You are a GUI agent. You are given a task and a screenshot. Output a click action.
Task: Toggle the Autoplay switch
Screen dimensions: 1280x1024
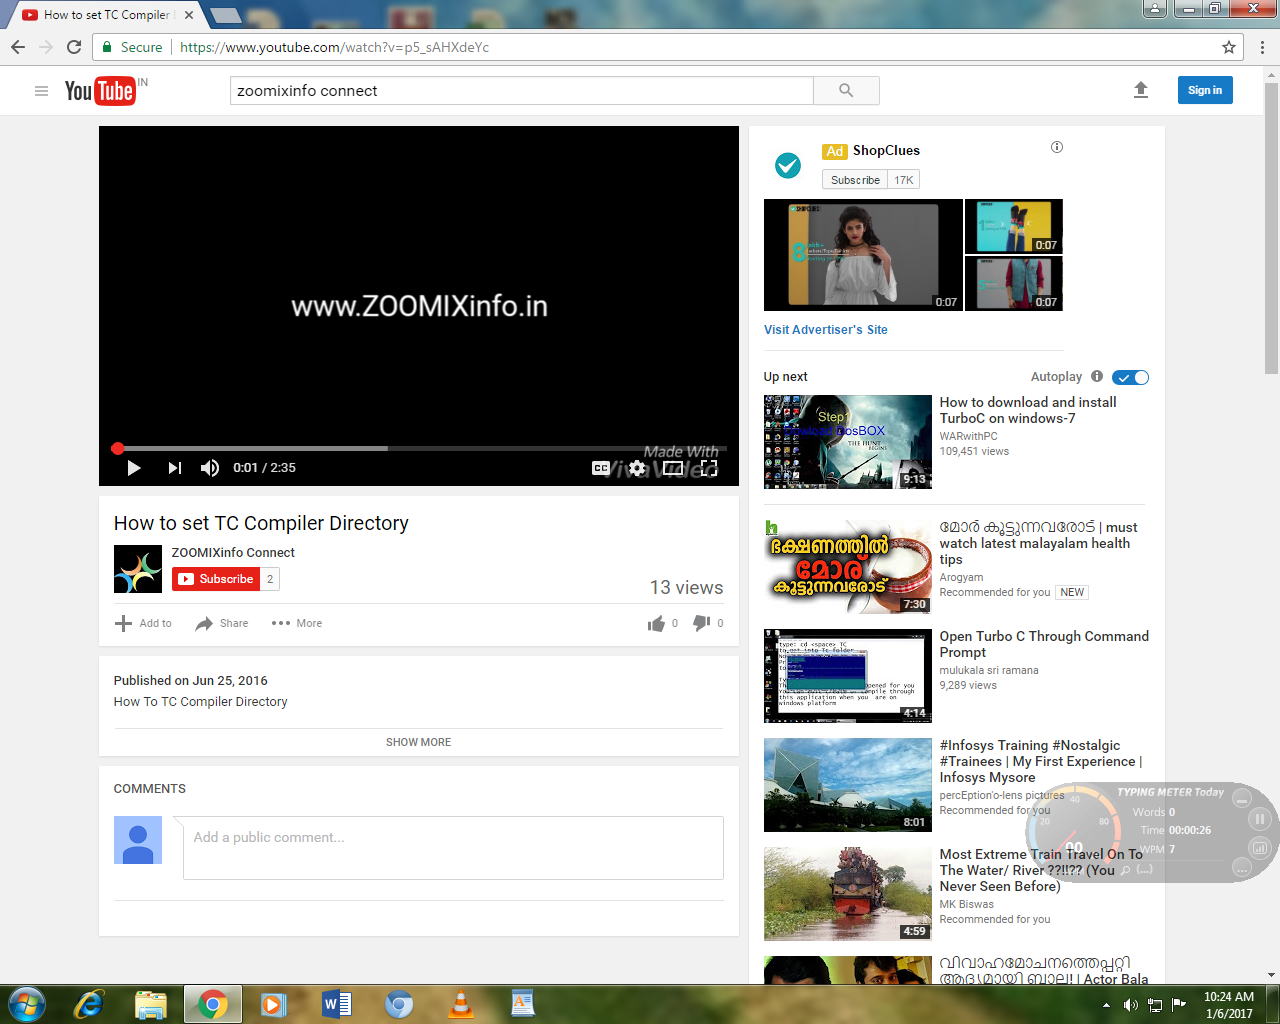1131,377
